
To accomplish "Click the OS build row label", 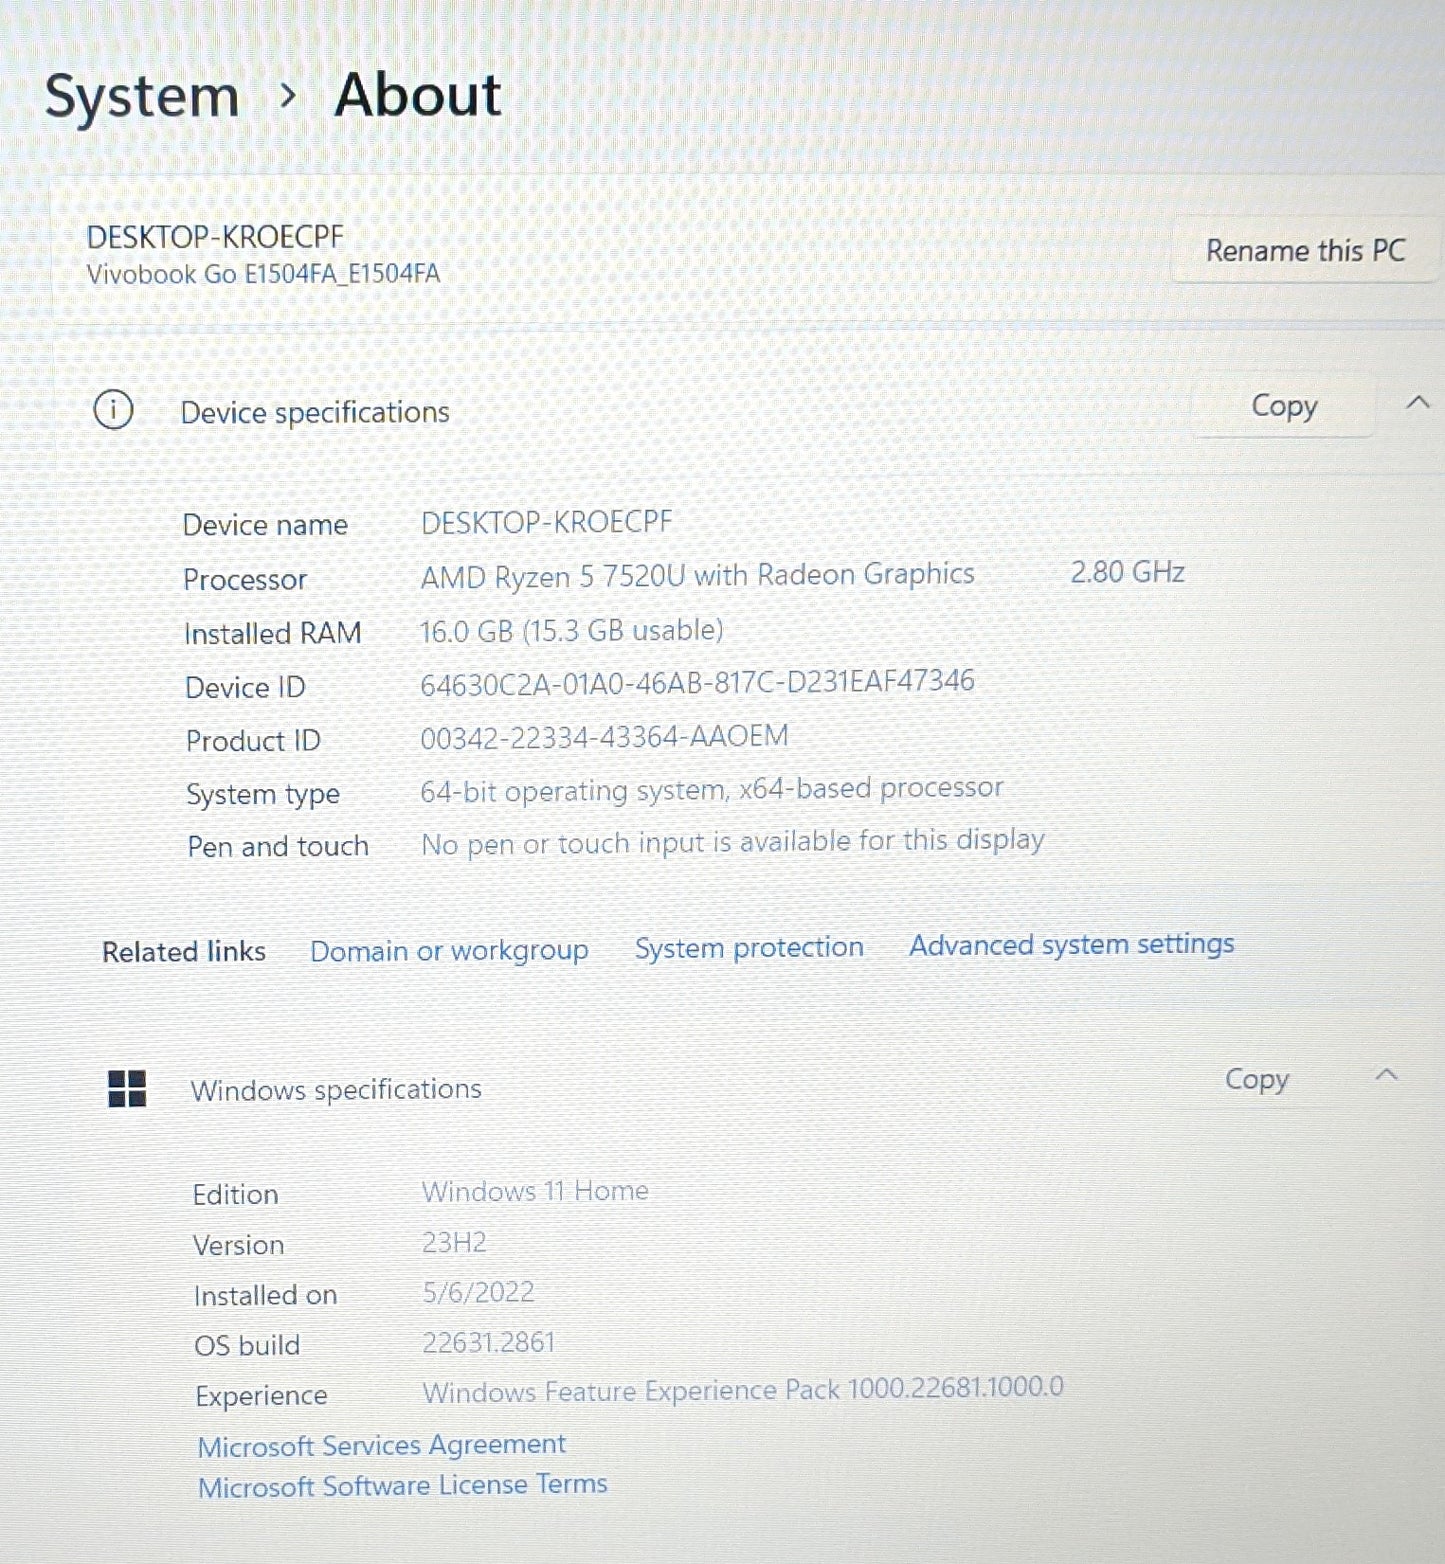I will (x=247, y=1346).
